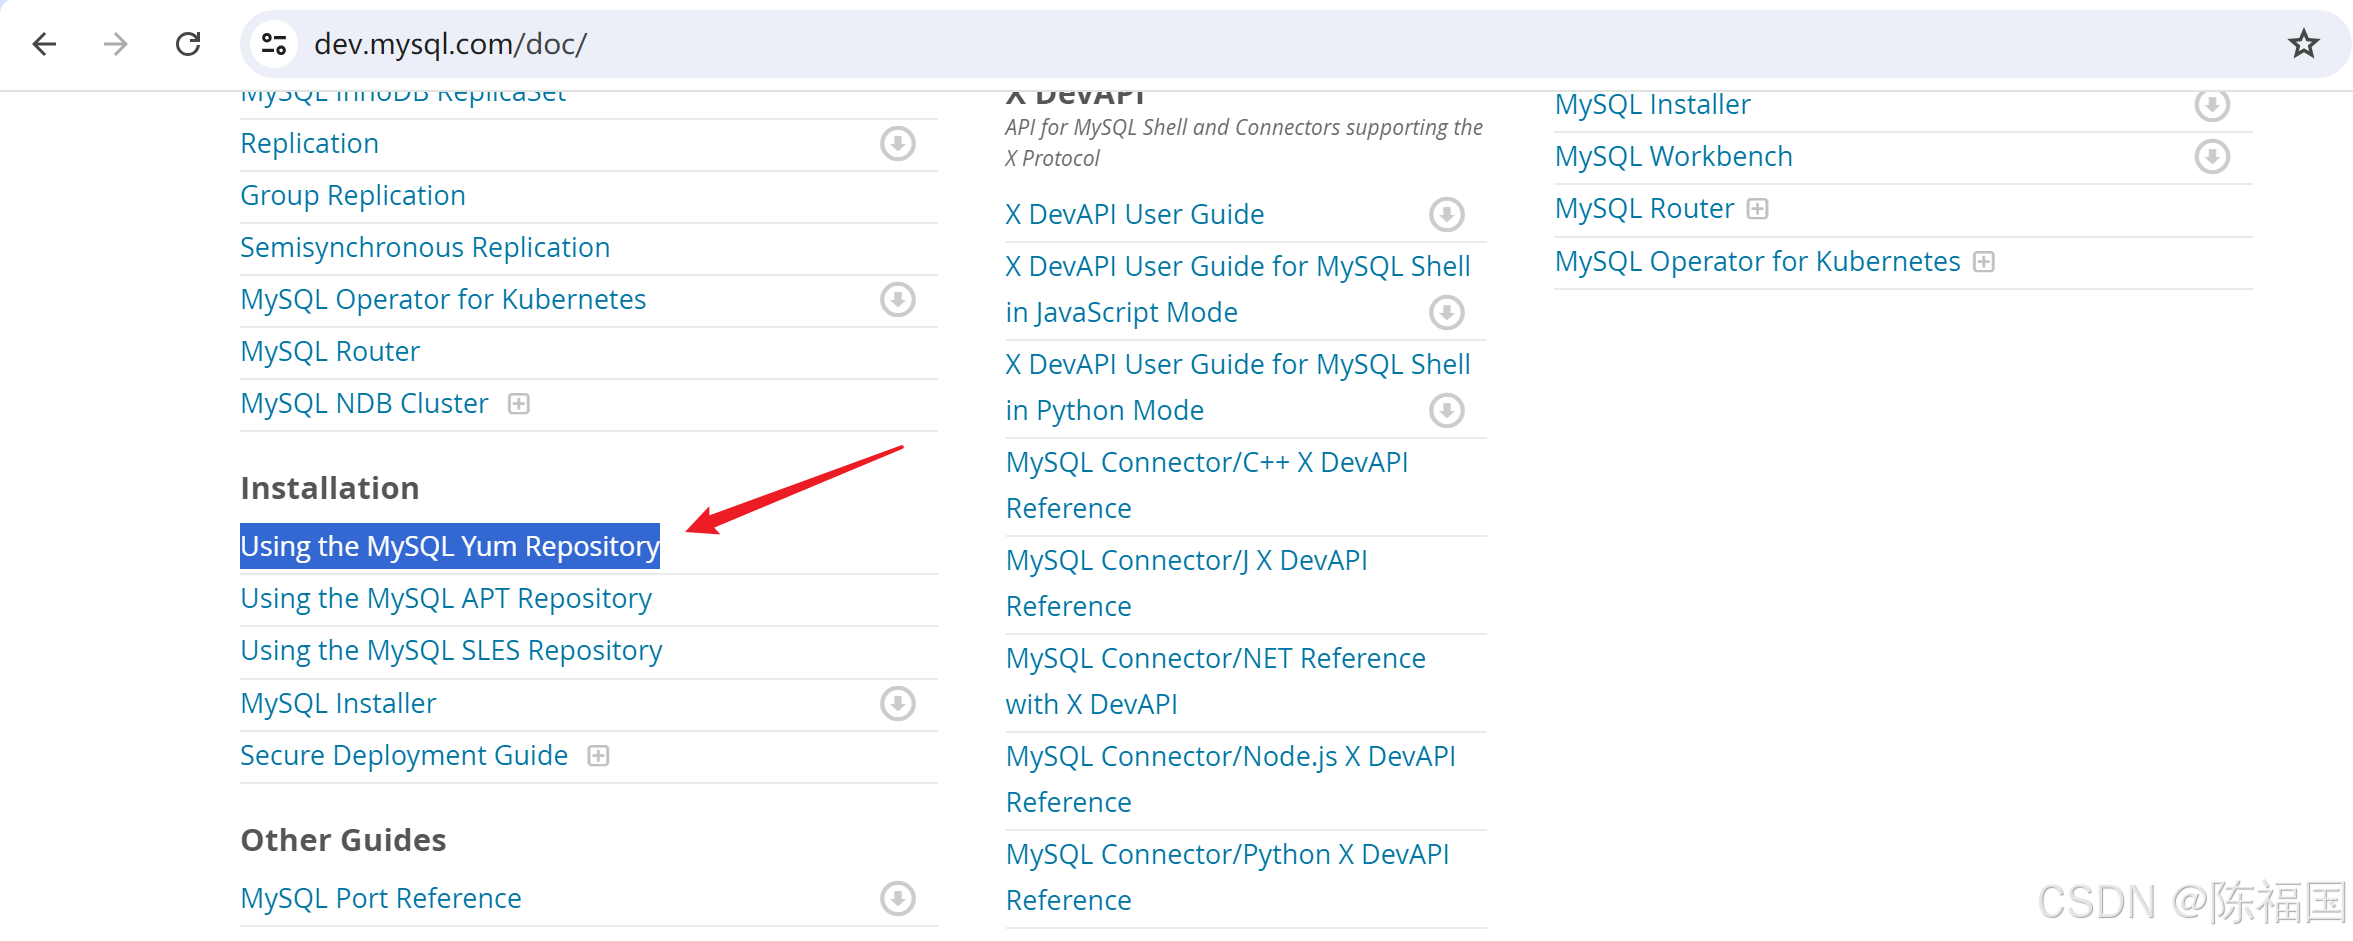Open MySQL Connector/Node.js X DevAPI Reference
The width and height of the screenshot is (2353, 941).
[x=1231, y=779]
